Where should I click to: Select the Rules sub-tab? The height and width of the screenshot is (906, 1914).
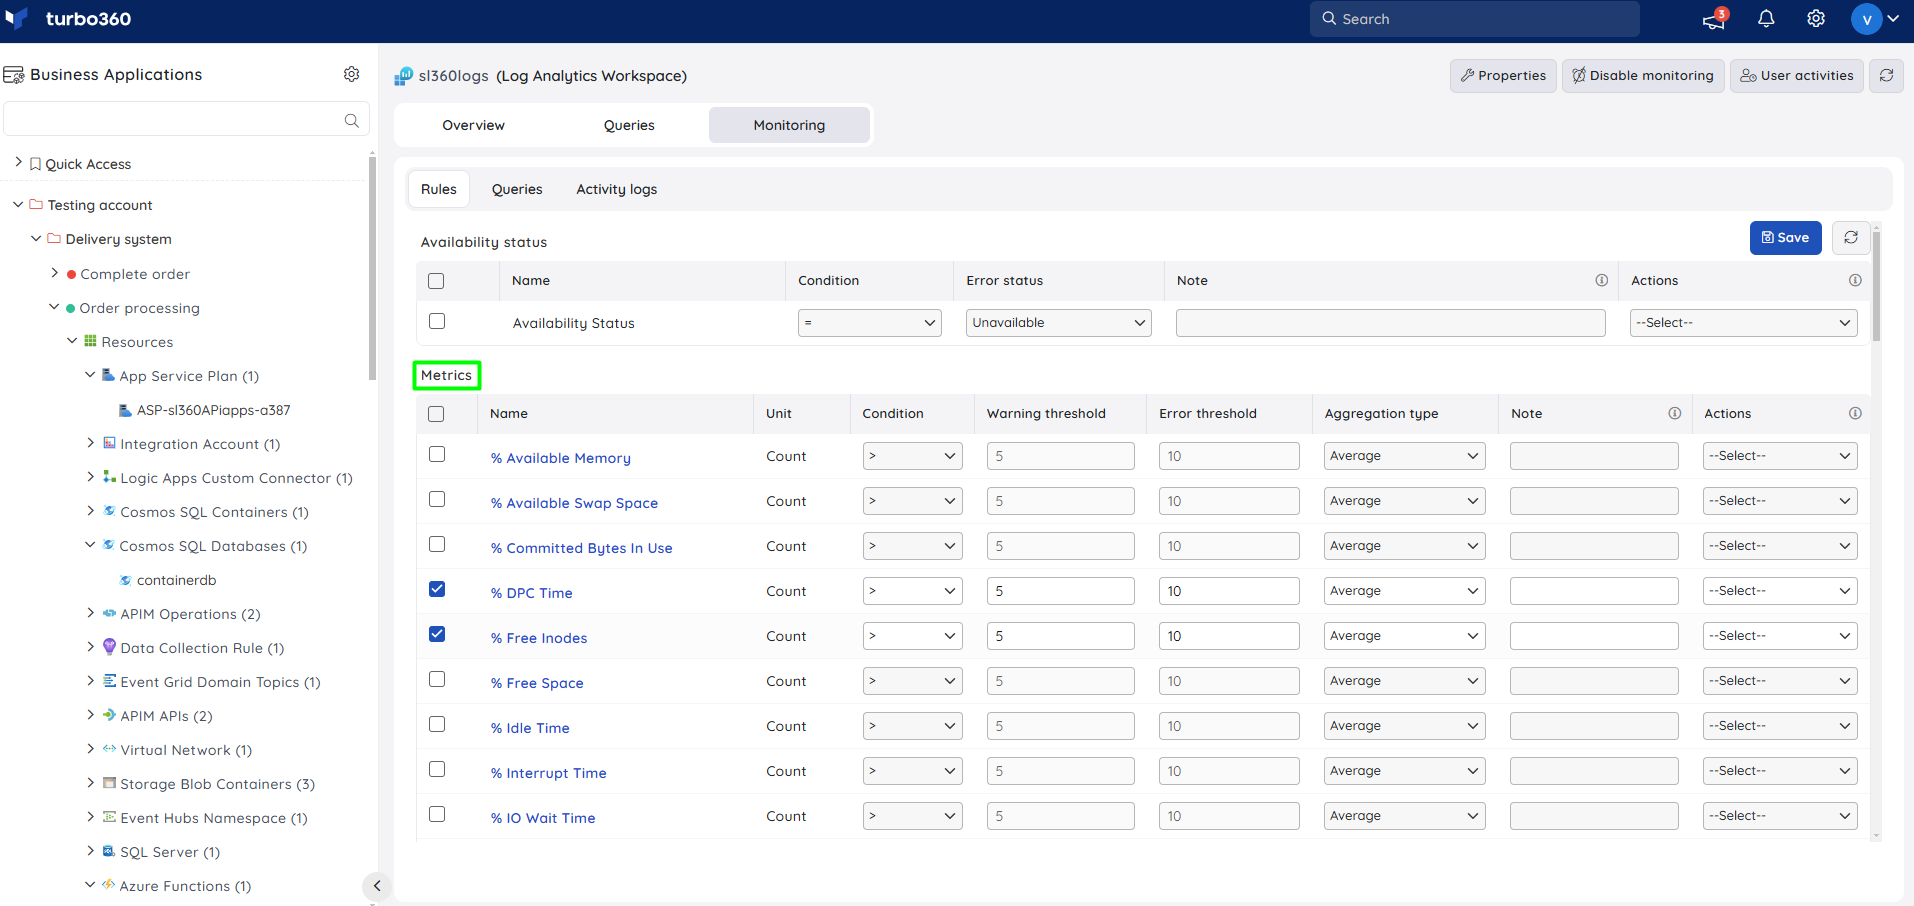click(439, 189)
